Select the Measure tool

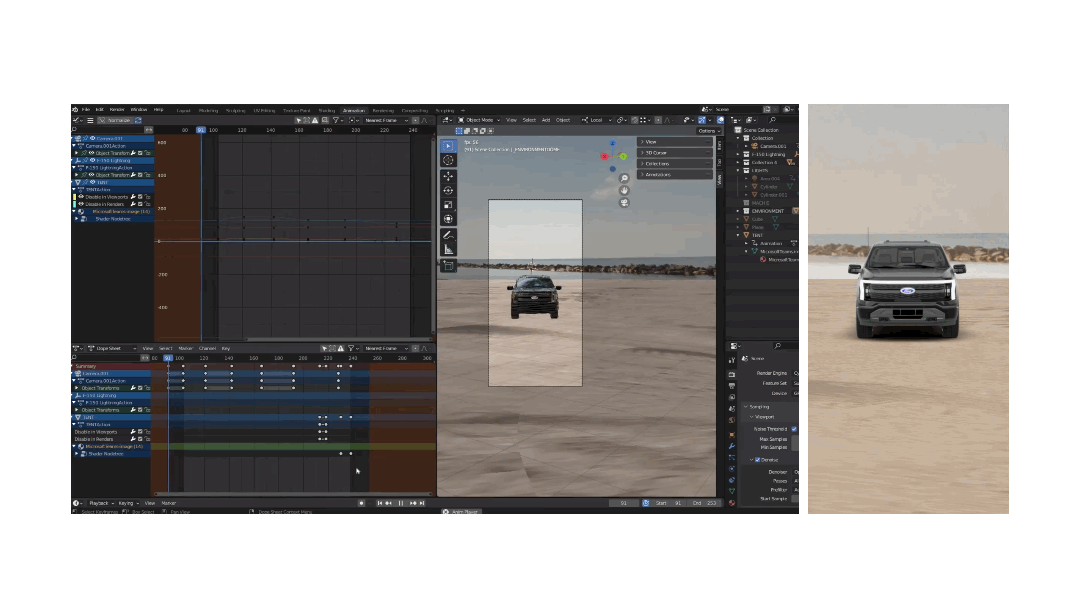point(448,249)
